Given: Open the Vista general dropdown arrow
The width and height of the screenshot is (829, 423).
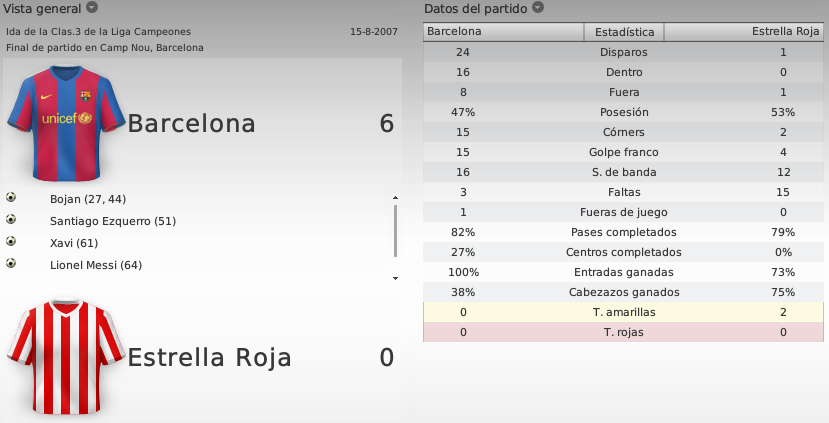Looking at the screenshot, I should tap(92, 7).
